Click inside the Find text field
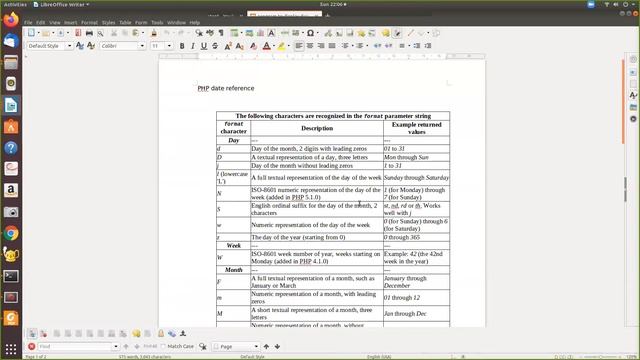 pyautogui.click(x=75, y=347)
